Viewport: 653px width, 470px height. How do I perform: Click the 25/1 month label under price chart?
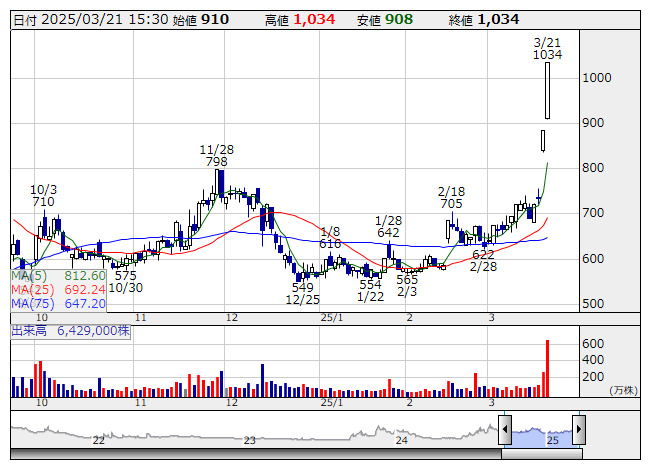332,318
